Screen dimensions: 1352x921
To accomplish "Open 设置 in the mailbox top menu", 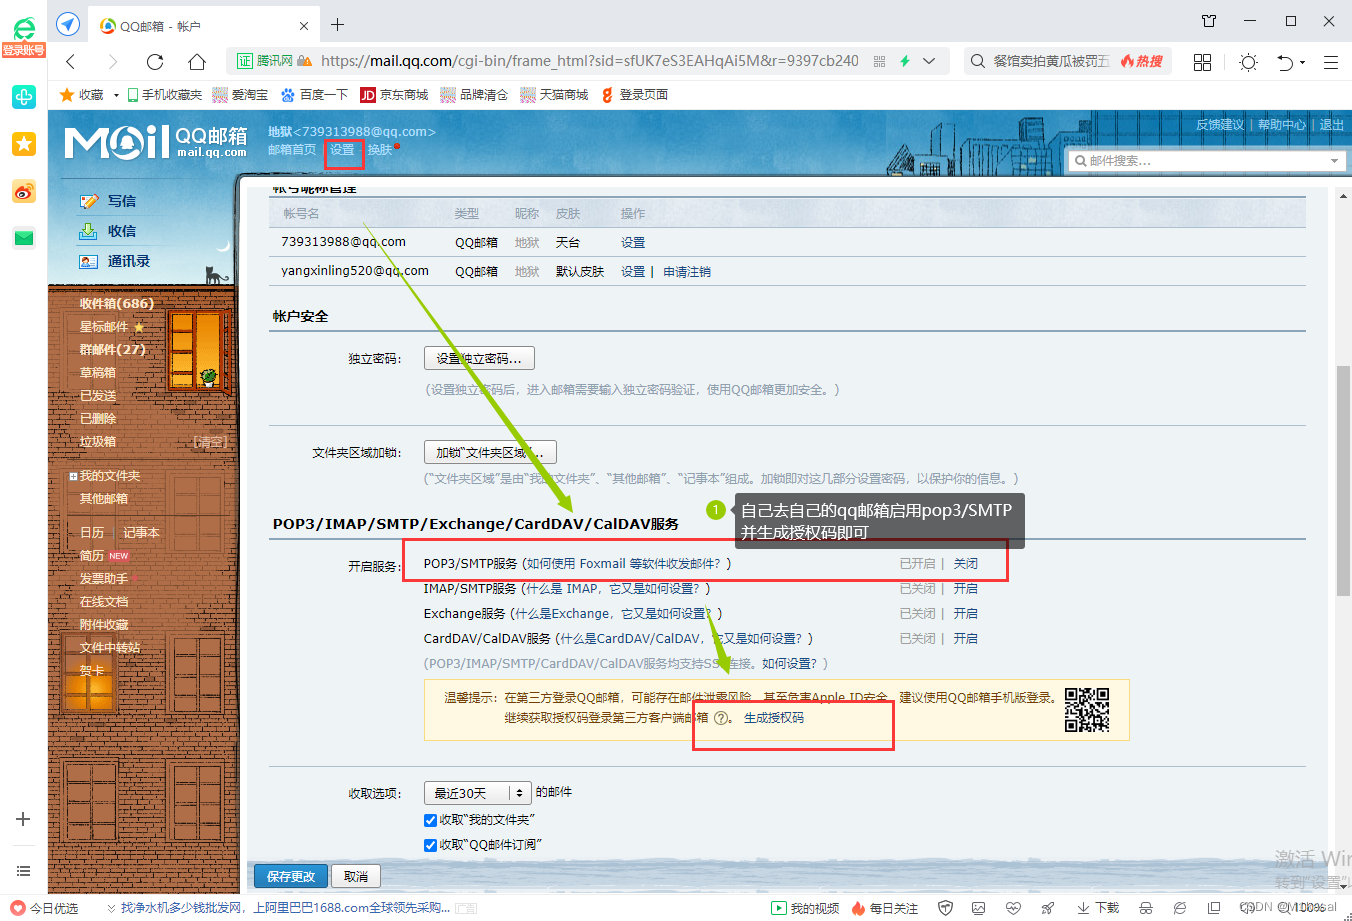I will tap(342, 150).
